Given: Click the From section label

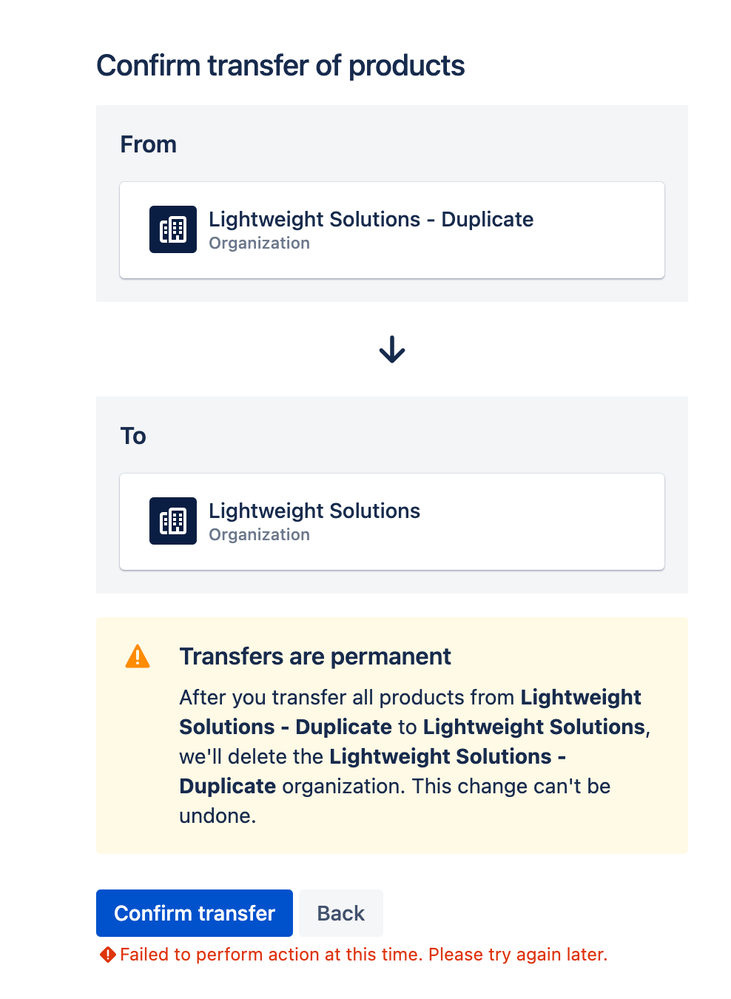Looking at the screenshot, I should pyautogui.click(x=148, y=145).
